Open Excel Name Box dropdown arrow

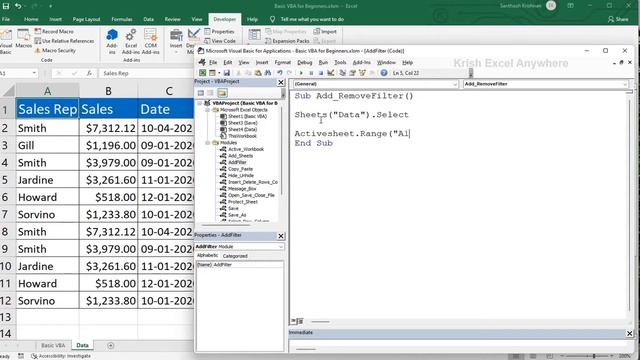point(34,73)
